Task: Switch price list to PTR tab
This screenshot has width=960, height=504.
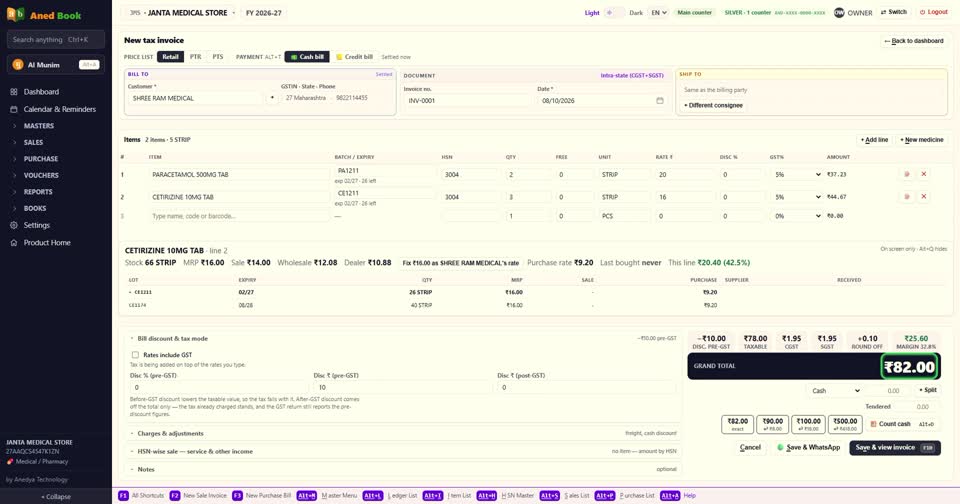Action: tap(195, 57)
